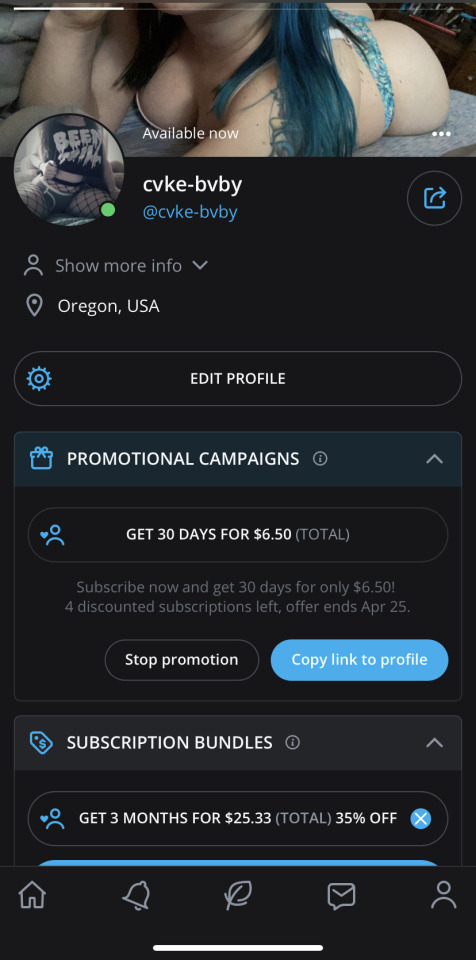Open the leaf icon tab
The width and height of the screenshot is (476, 960).
(x=238, y=896)
